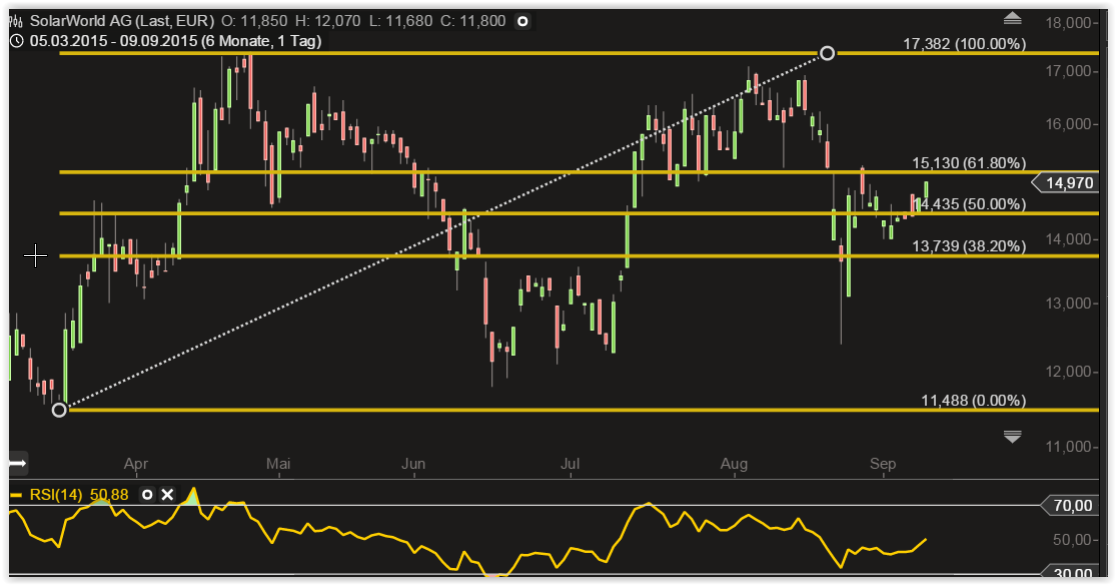Remove the RSI(14) indicator with X
The width and height of the screenshot is (1116, 585).
[x=167, y=495]
